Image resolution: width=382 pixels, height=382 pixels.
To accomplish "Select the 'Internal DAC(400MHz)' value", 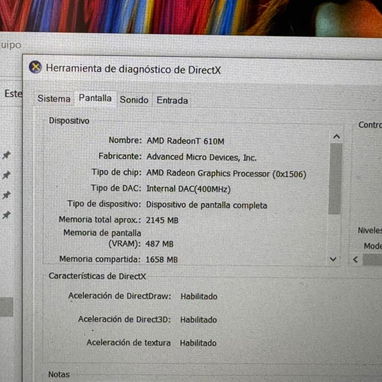I will pos(188,189).
